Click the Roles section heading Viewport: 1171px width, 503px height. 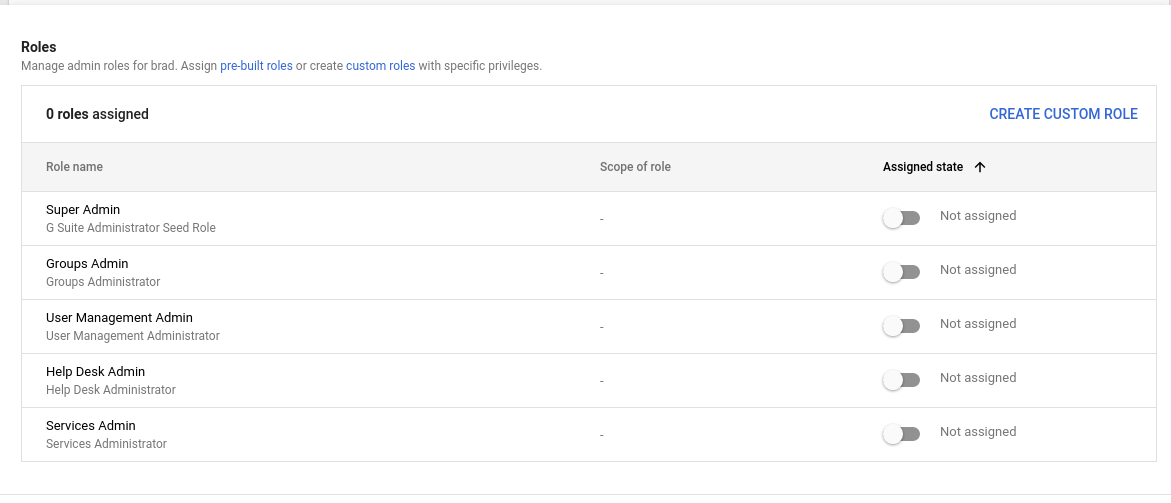(x=39, y=47)
